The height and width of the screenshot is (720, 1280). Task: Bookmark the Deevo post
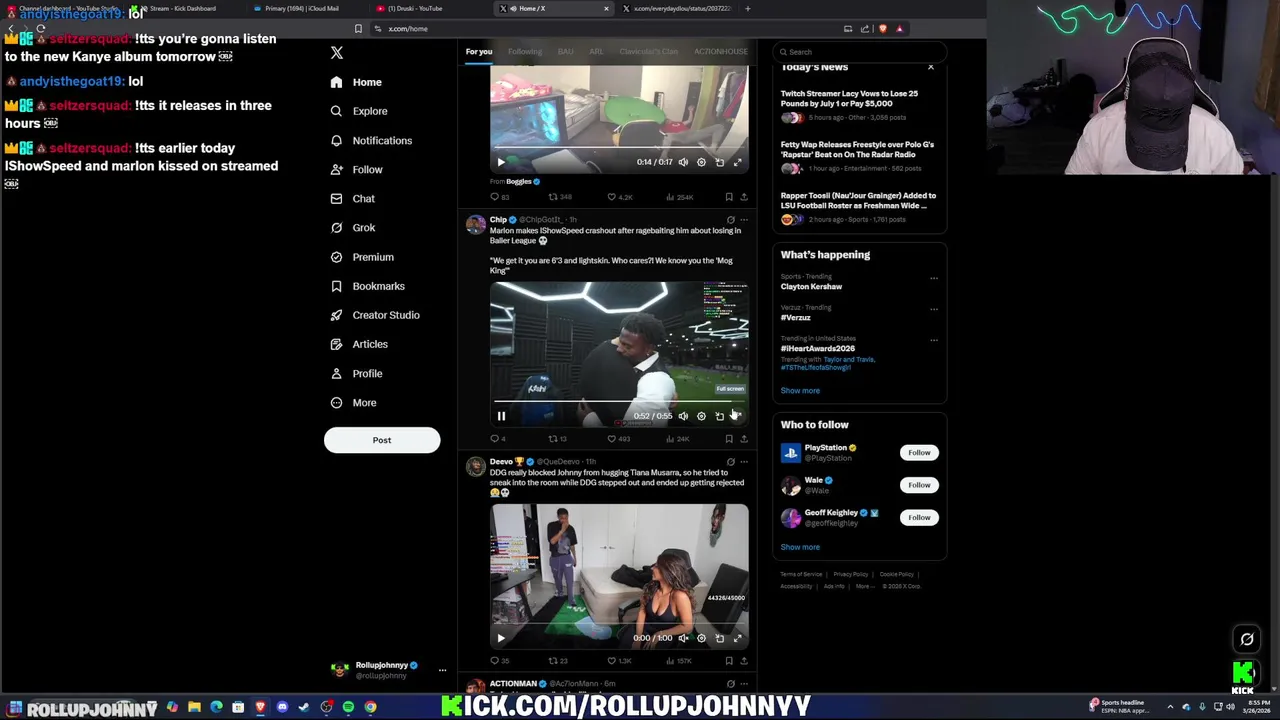pos(729,661)
